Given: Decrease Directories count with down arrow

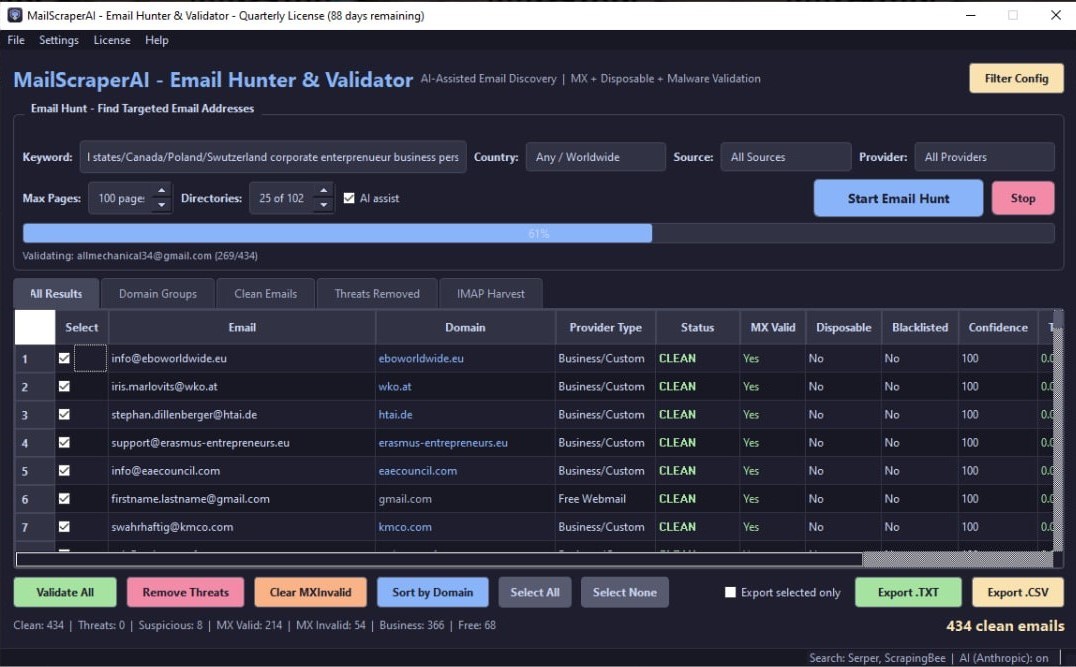Looking at the screenshot, I should (323, 205).
